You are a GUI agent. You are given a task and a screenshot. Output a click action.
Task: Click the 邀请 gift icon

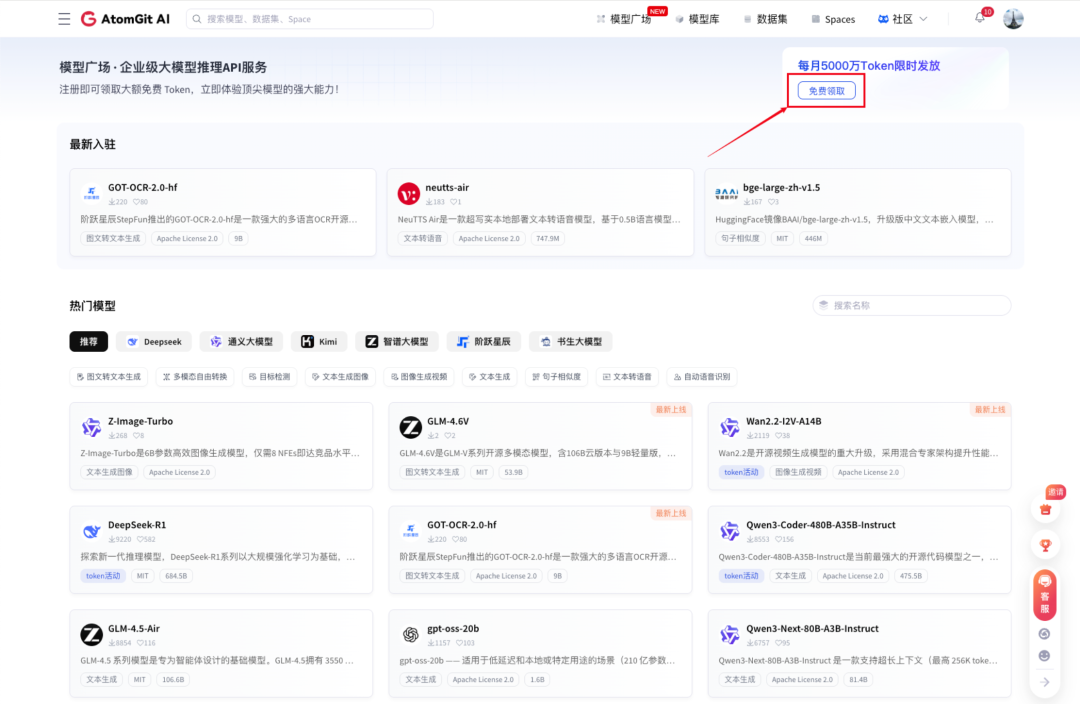coord(1045,508)
